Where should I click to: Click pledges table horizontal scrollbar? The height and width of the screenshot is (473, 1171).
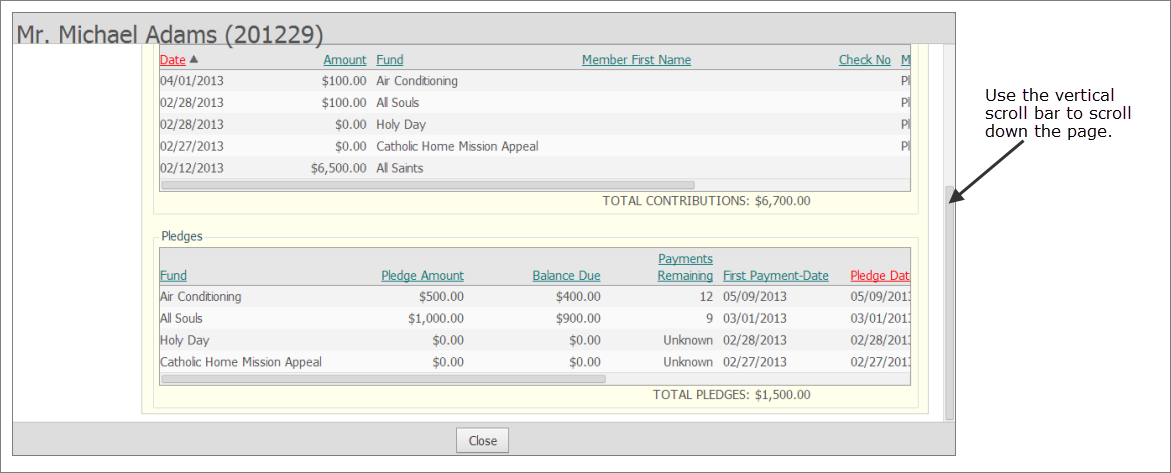382,379
